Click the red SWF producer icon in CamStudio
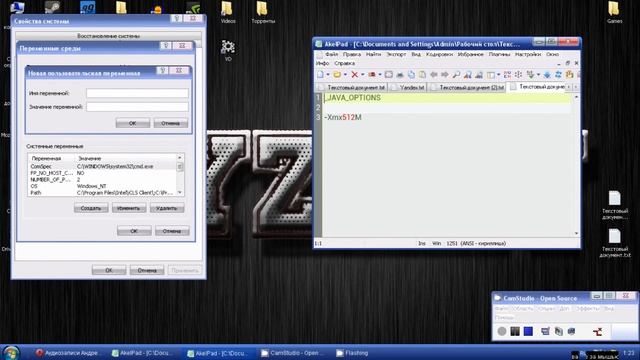 tap(598, 331)
